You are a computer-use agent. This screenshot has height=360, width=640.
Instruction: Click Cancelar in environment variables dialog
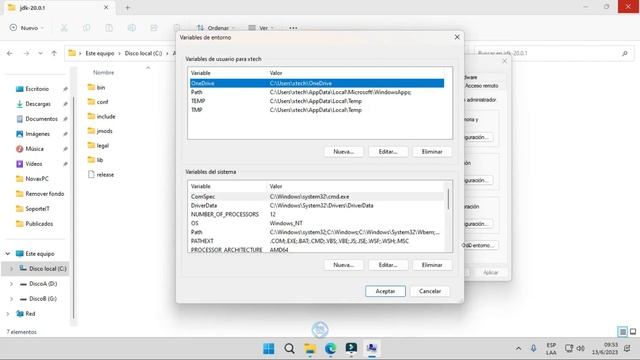pyautogui.click(x=430, y=291)
